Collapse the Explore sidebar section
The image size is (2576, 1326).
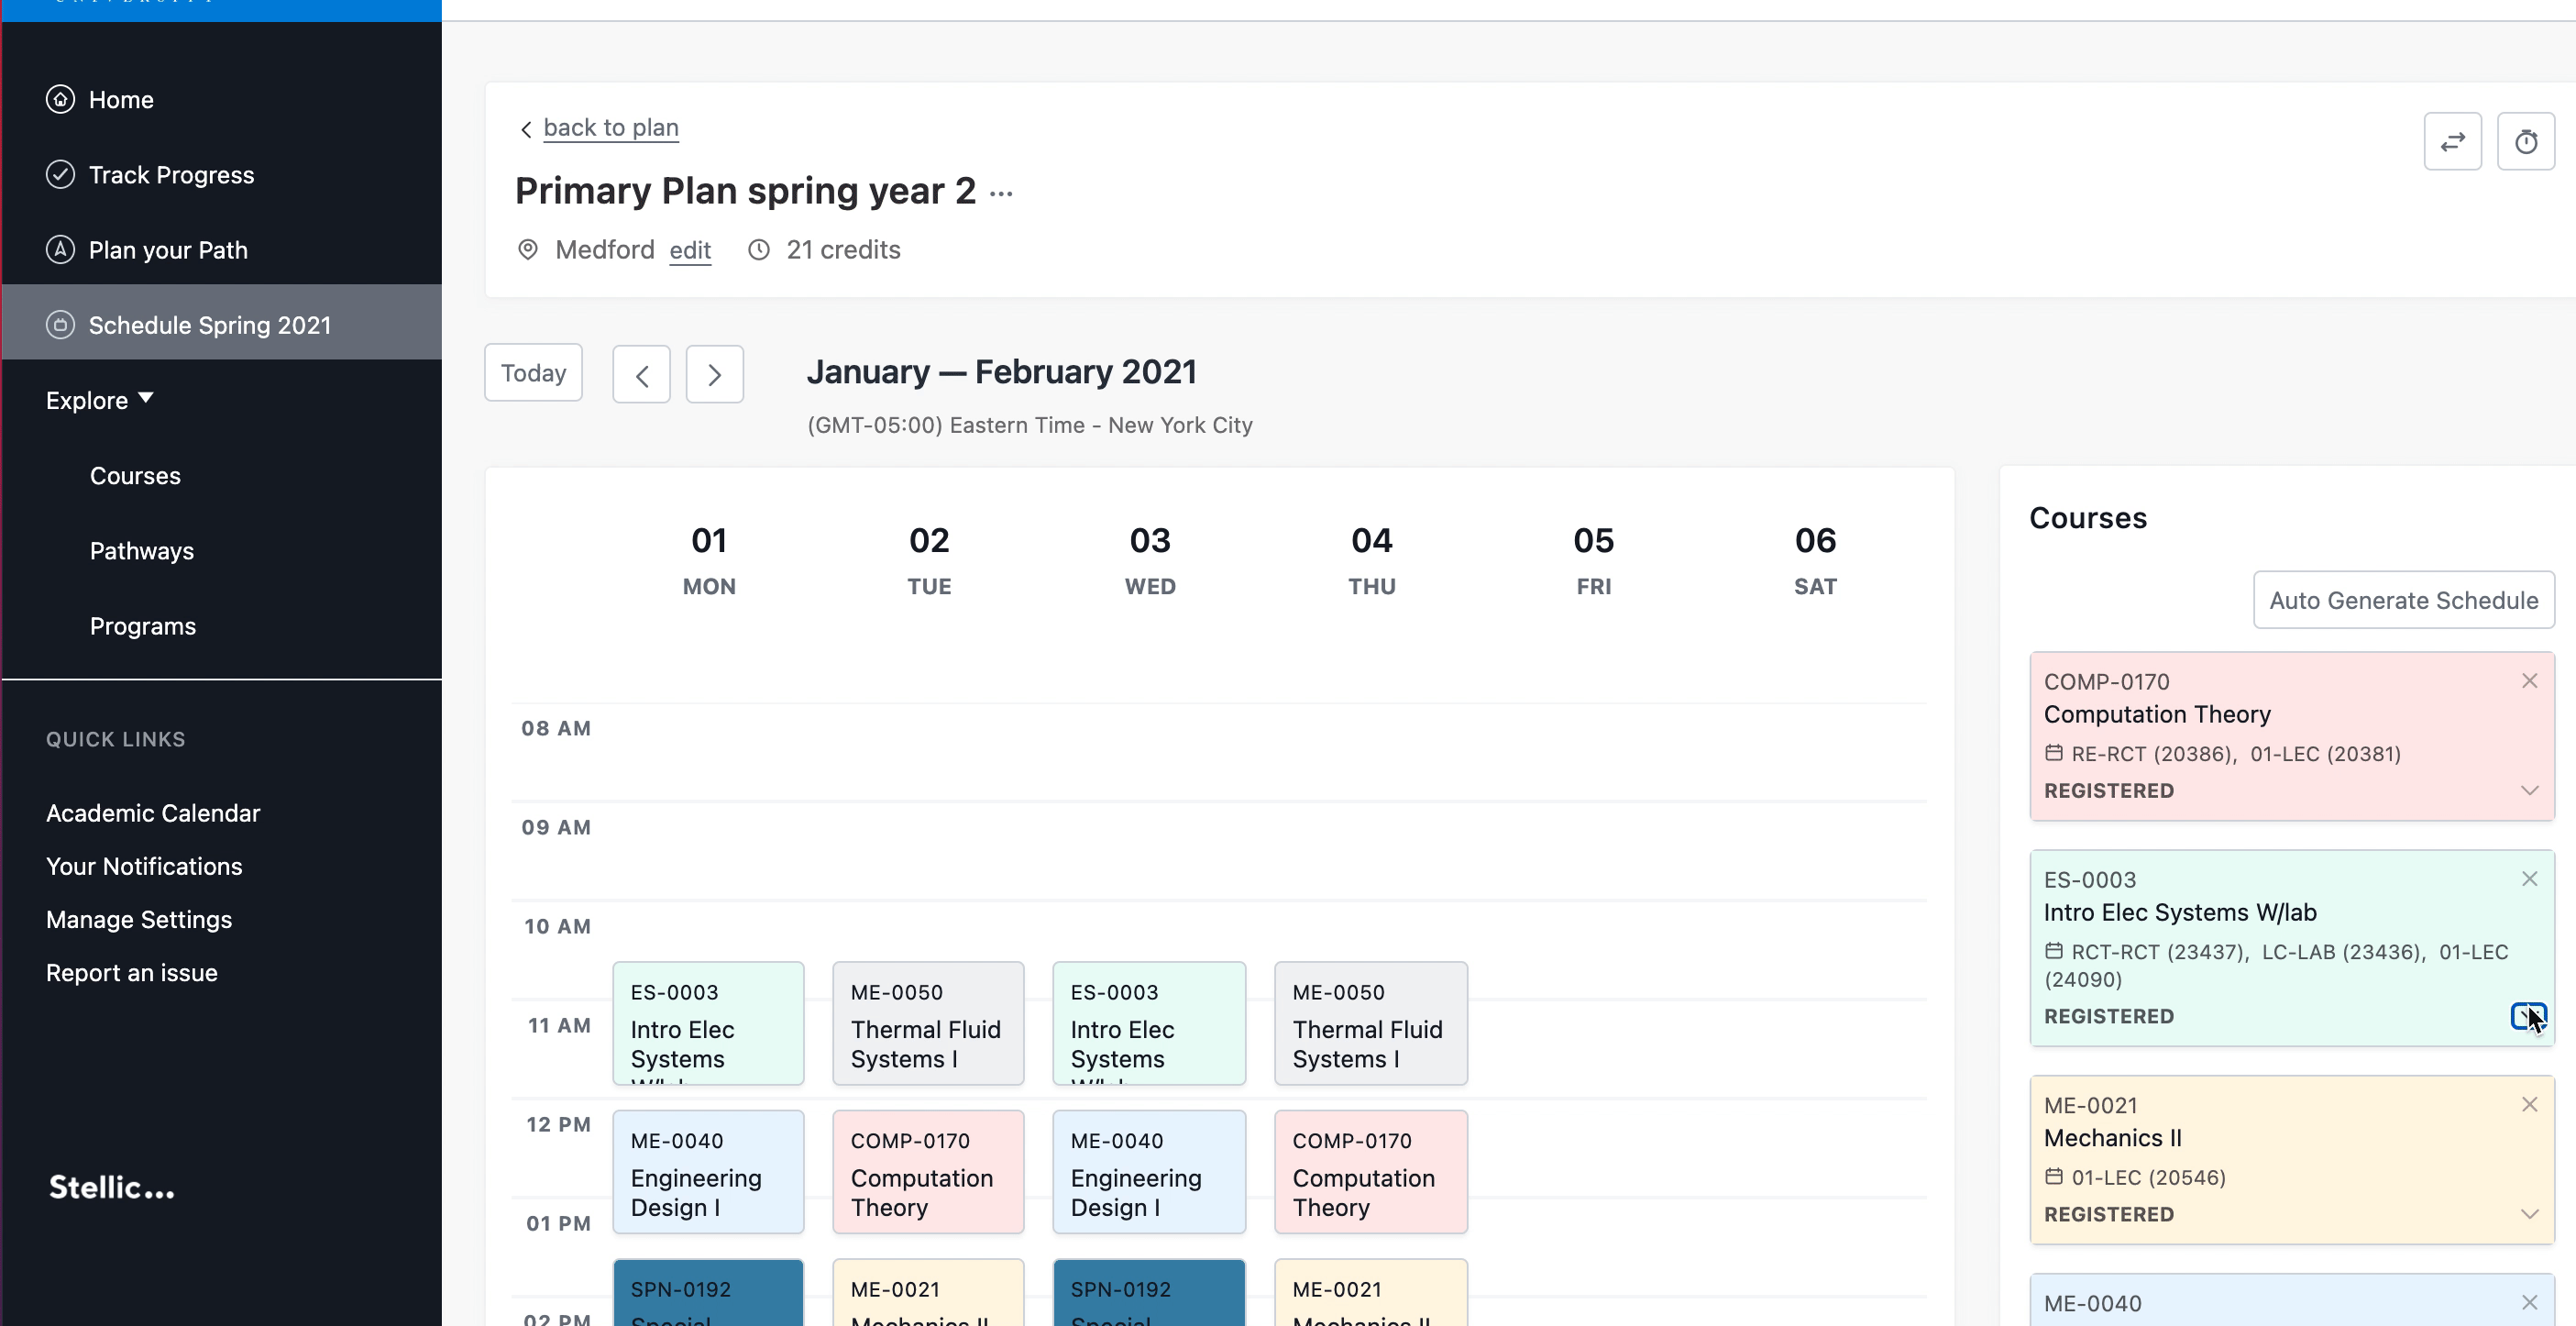click(100, 400)
